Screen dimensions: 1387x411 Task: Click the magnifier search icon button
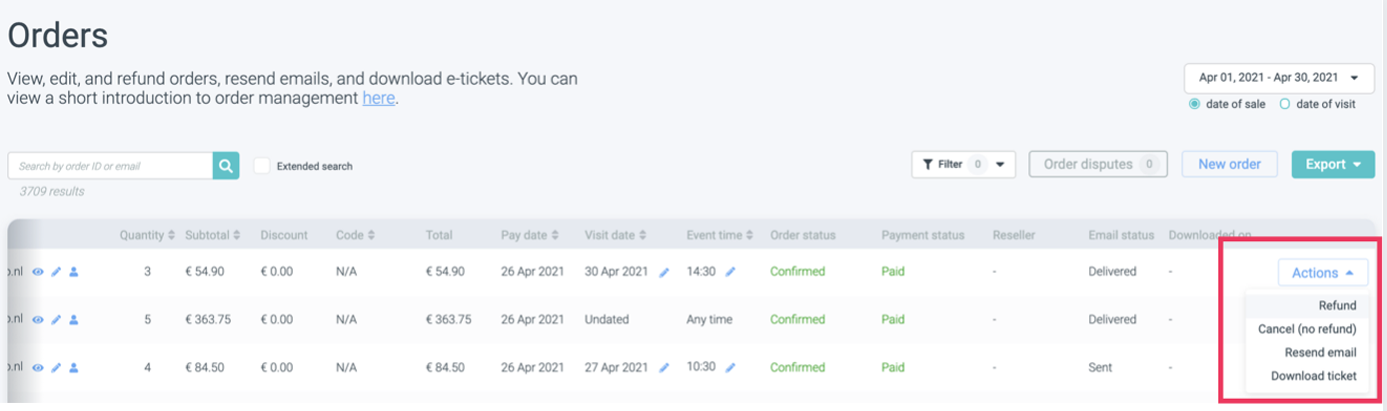tap(226, 166)
